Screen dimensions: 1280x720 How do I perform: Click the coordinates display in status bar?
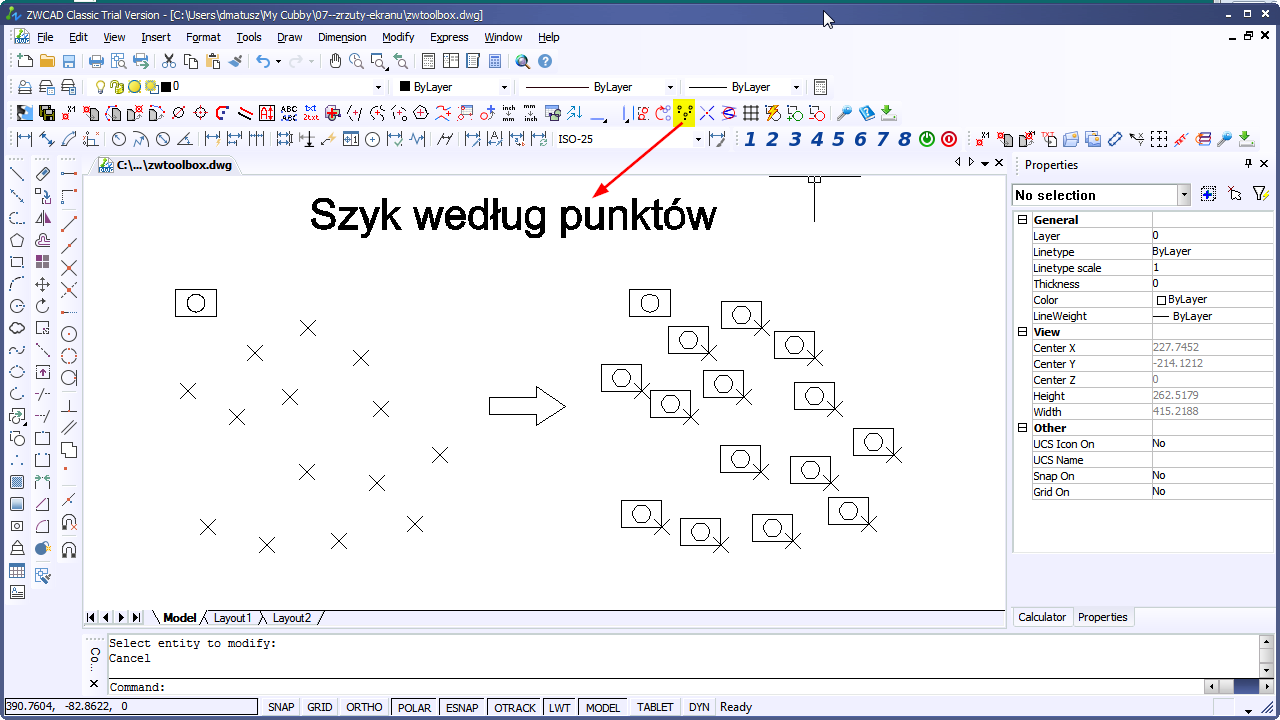[x=131, y=707]
